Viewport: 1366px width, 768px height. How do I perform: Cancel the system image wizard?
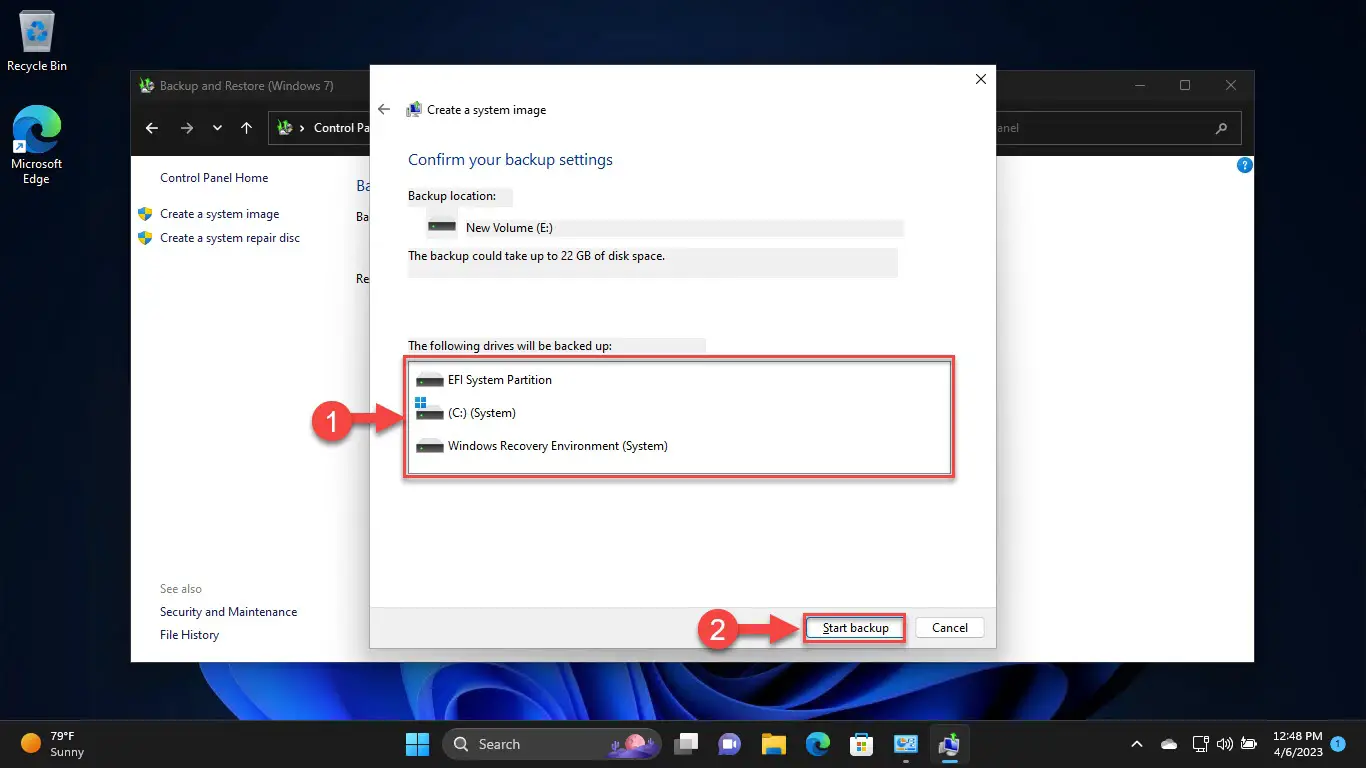[949, 628]
